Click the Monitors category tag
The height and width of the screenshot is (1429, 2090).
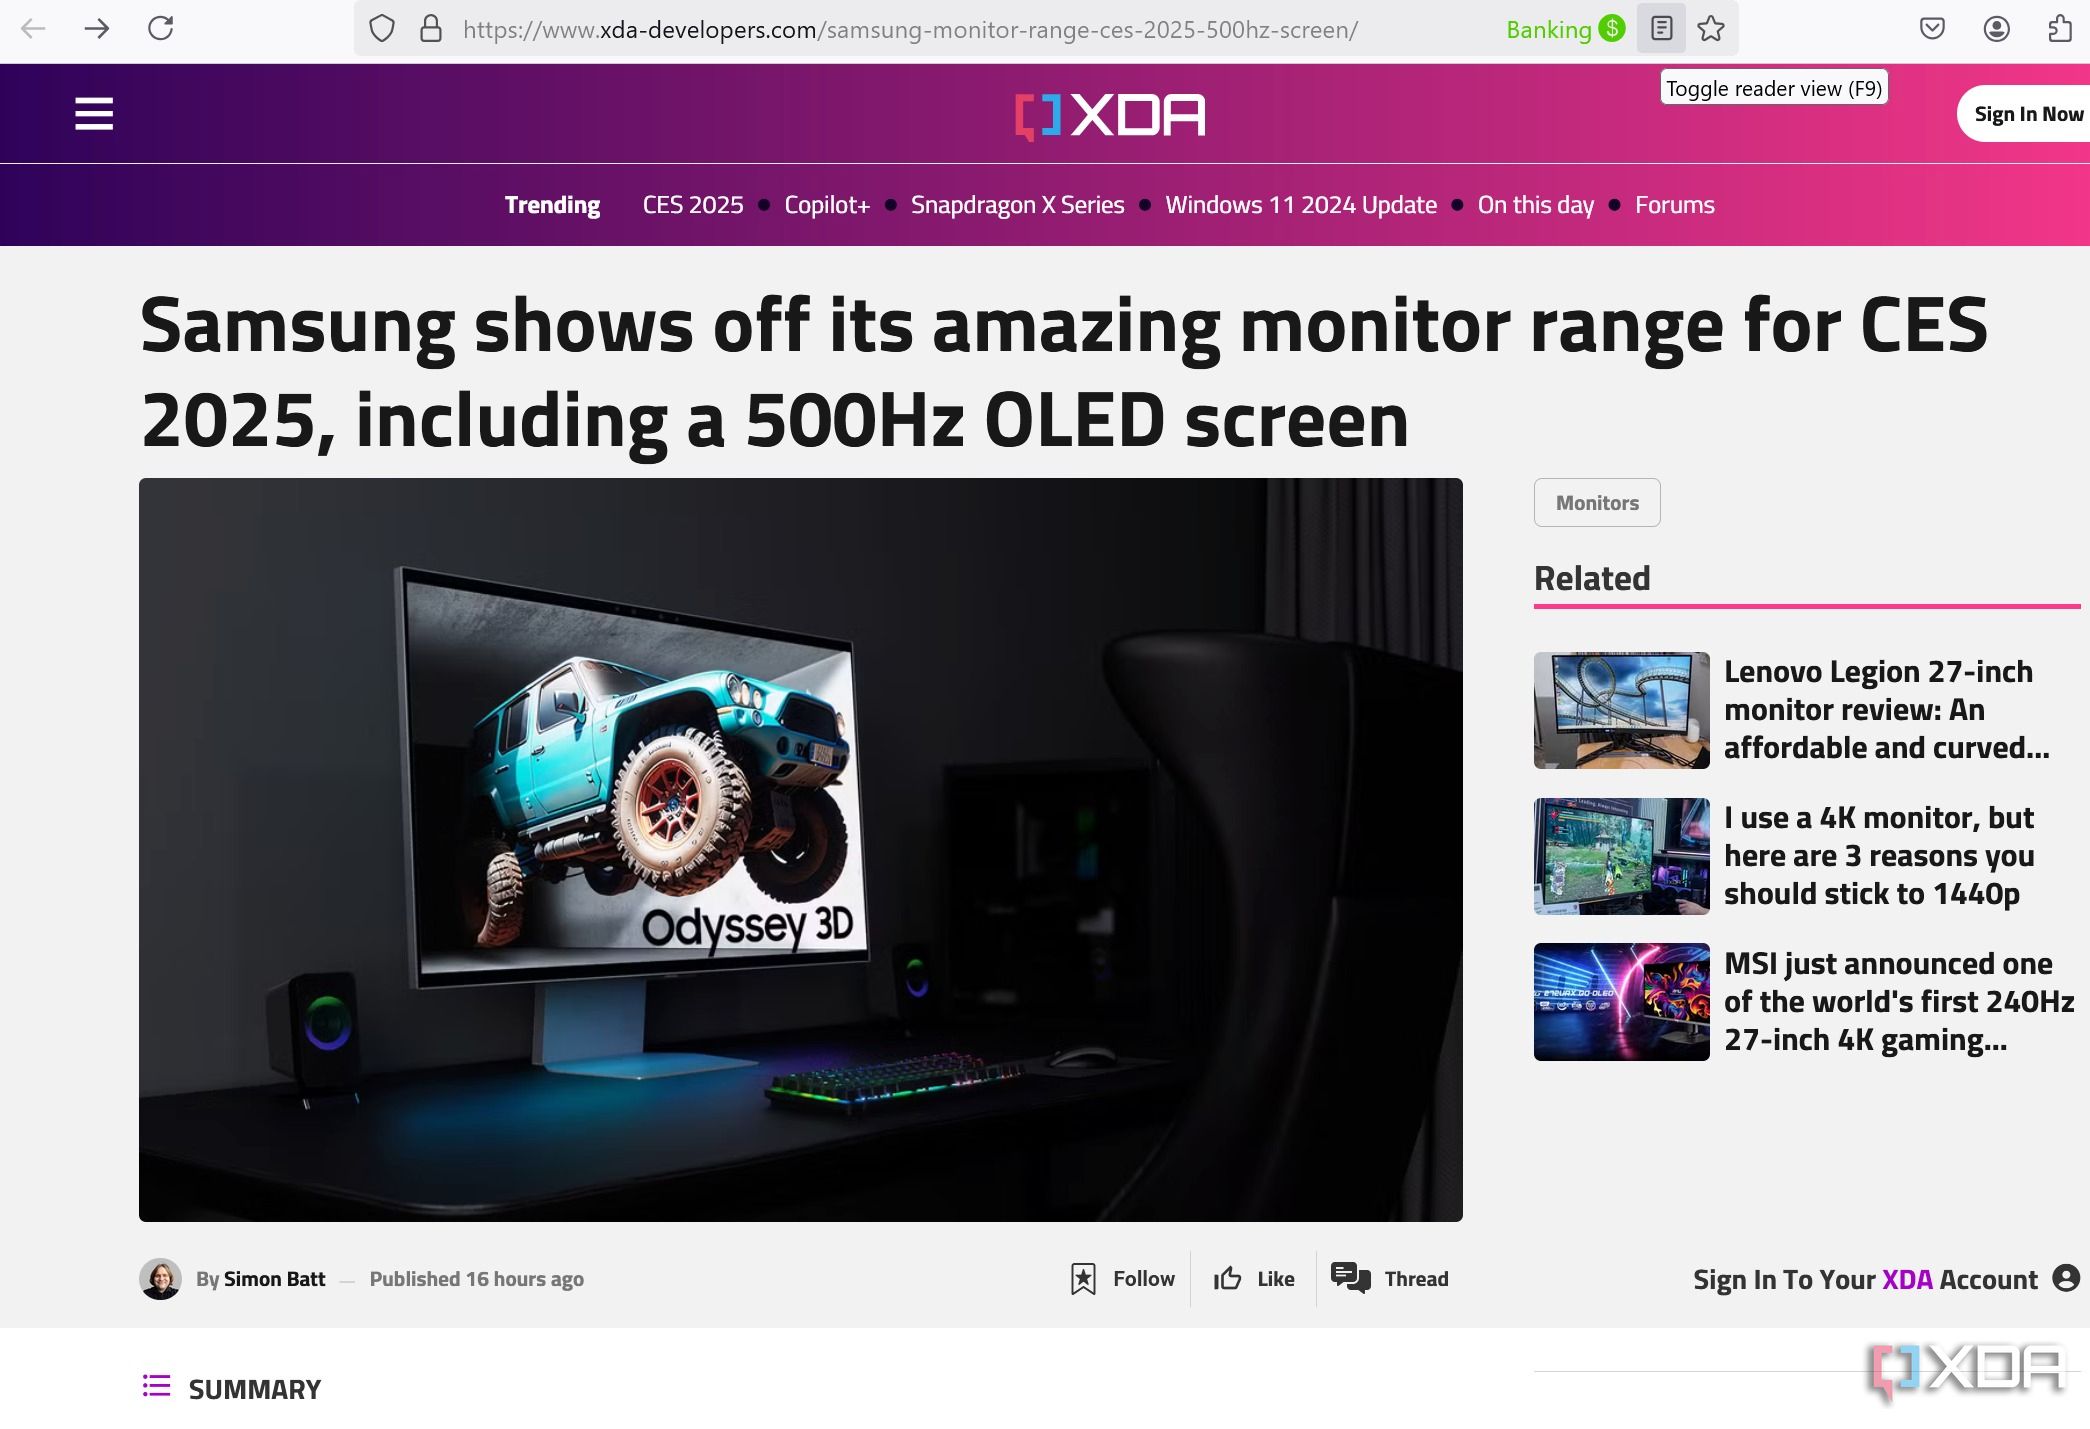tap(1597, 503)
